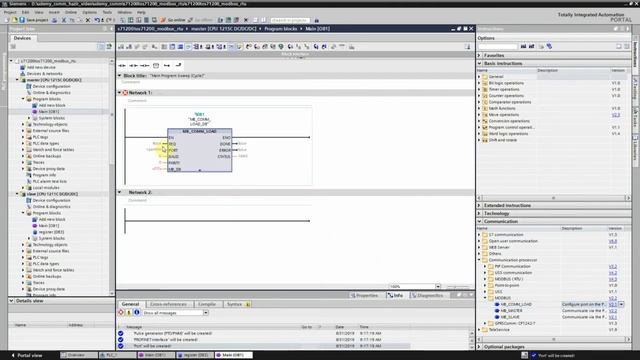
Task: Open the Project menu
Action: 10,12
